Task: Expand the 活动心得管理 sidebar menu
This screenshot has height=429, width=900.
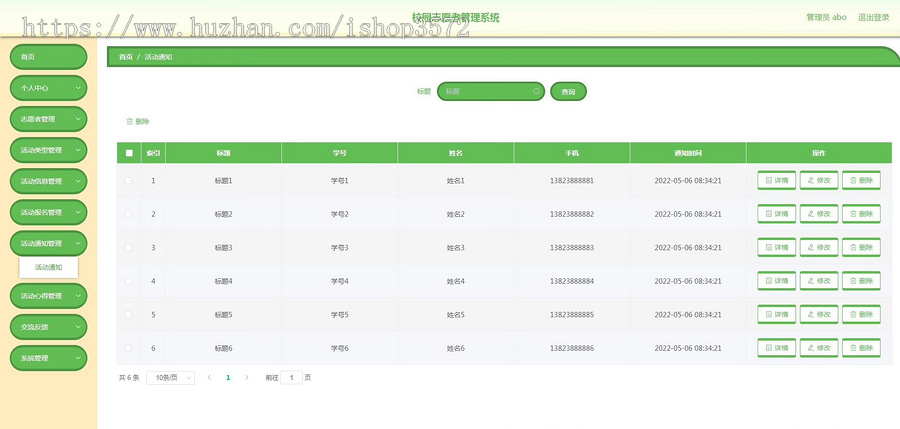Action: coord(49,296)
